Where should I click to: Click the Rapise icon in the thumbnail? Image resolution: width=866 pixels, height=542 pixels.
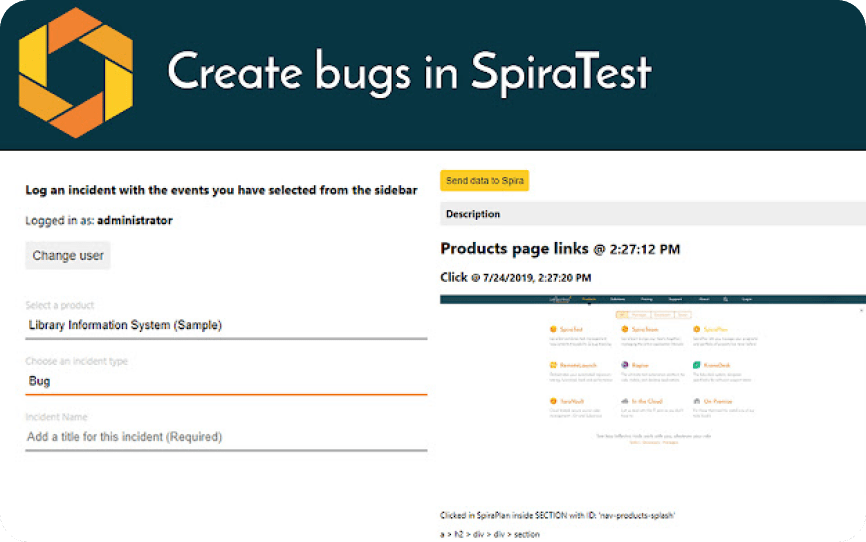click(624, 366)
